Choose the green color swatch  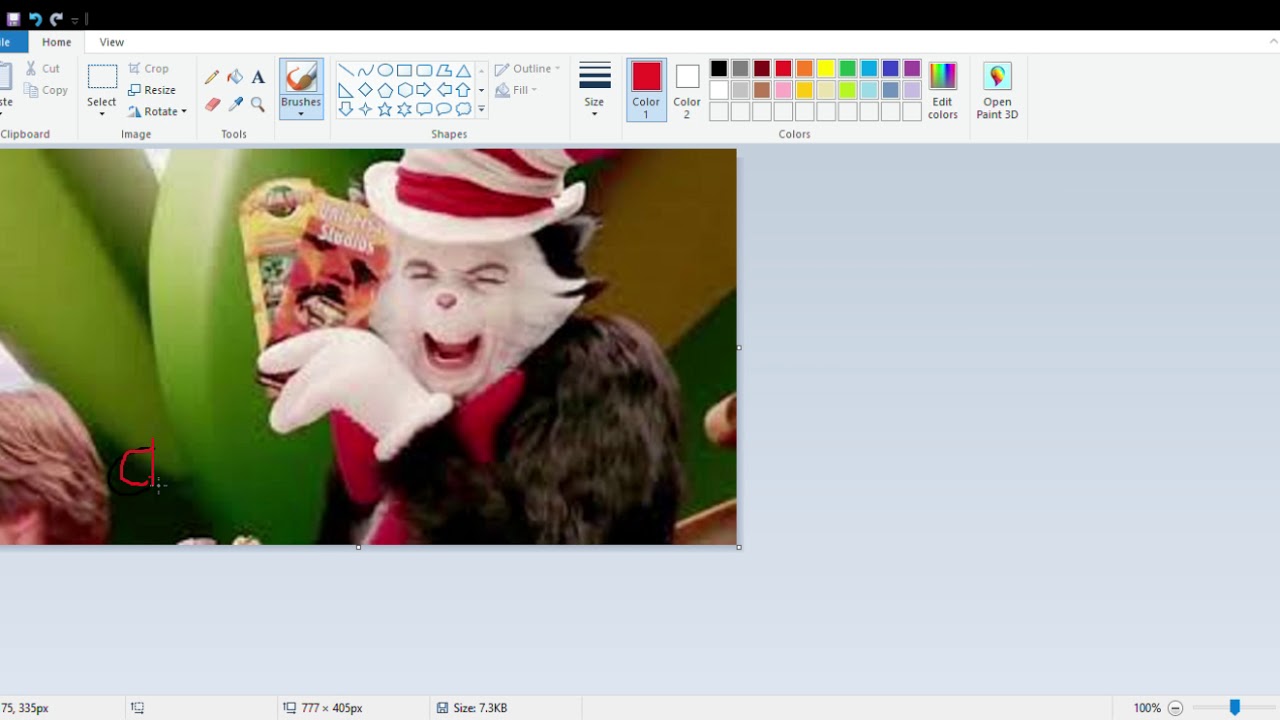pyautogui.click(x=848, y=69)
